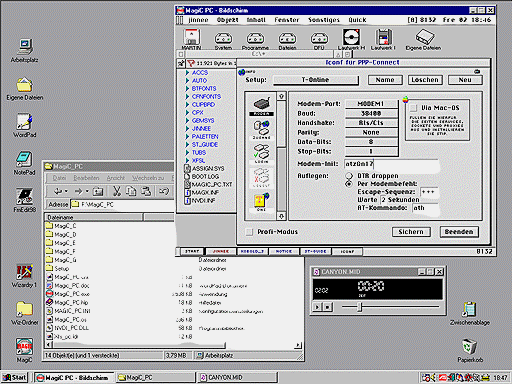Select the Per Modembefehl radio button
Image resolution: width=512 pixels, height=384 pixels.
pyautogui.click(x=349, y=184)
